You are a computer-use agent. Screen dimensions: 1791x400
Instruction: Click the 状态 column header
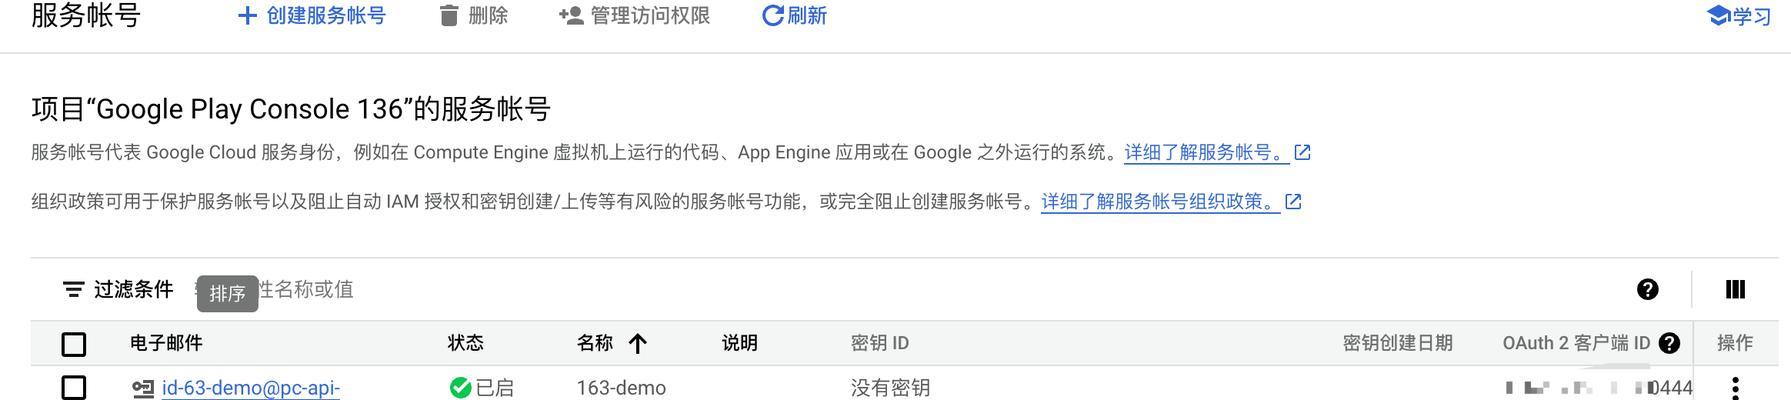[466, 343]
